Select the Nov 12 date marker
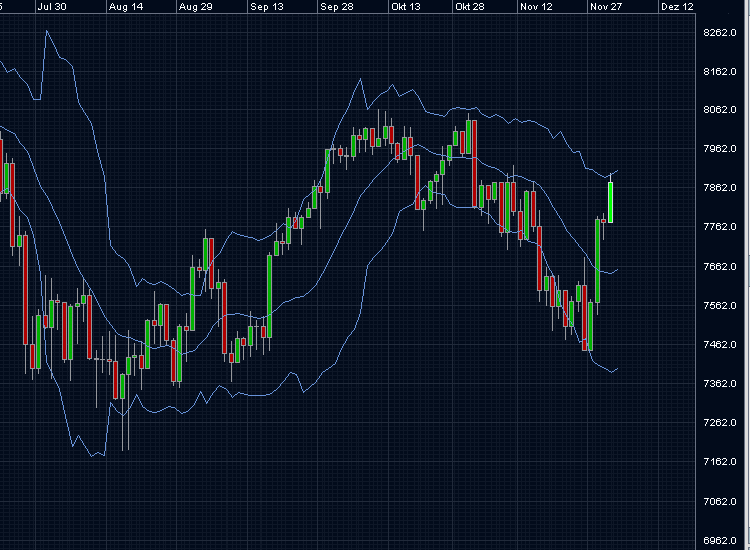The width and height of the screenshot is (750, 550). click(537, 6)
